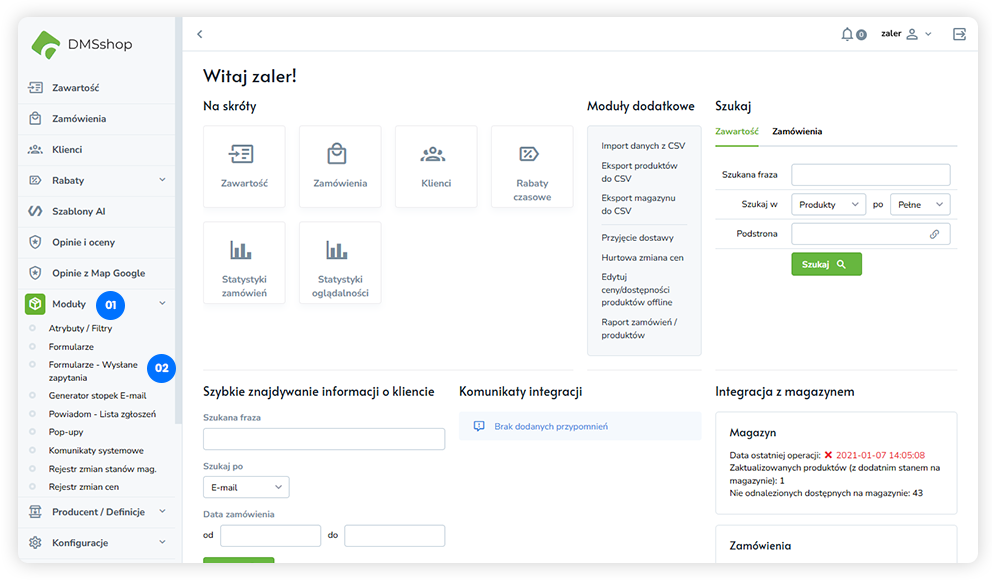Open the Statystyki zamówień tile
Screen dimensions: 994x580
click(x=244, y=262)
